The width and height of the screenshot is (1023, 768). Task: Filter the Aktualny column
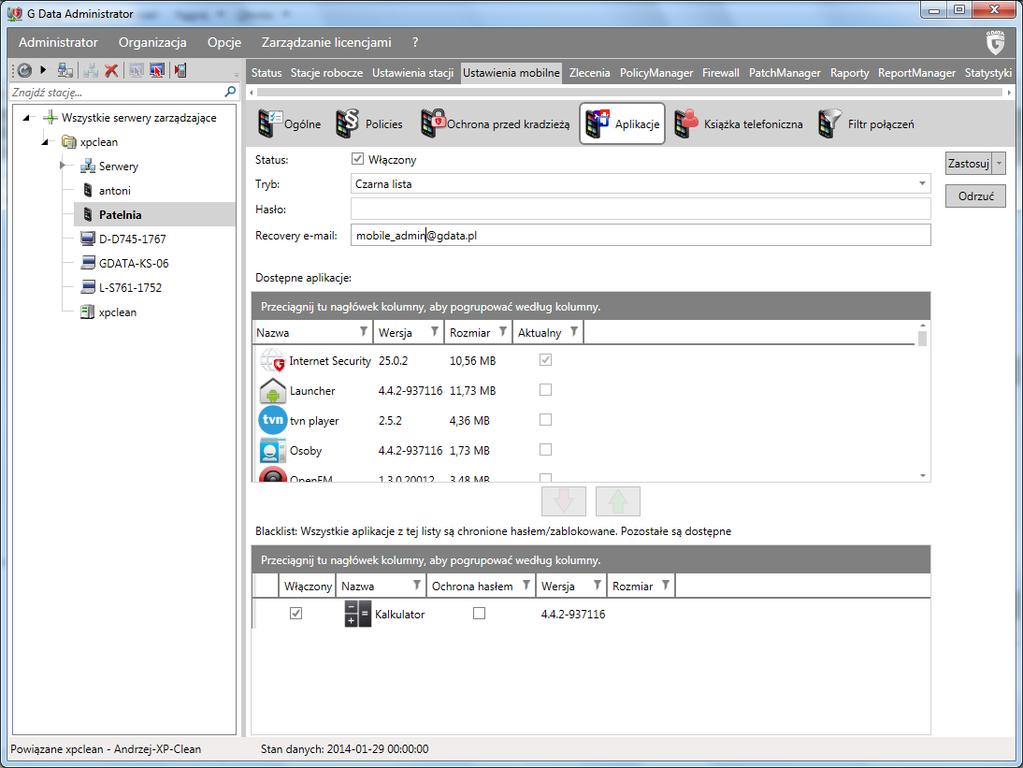coord(574,331)
